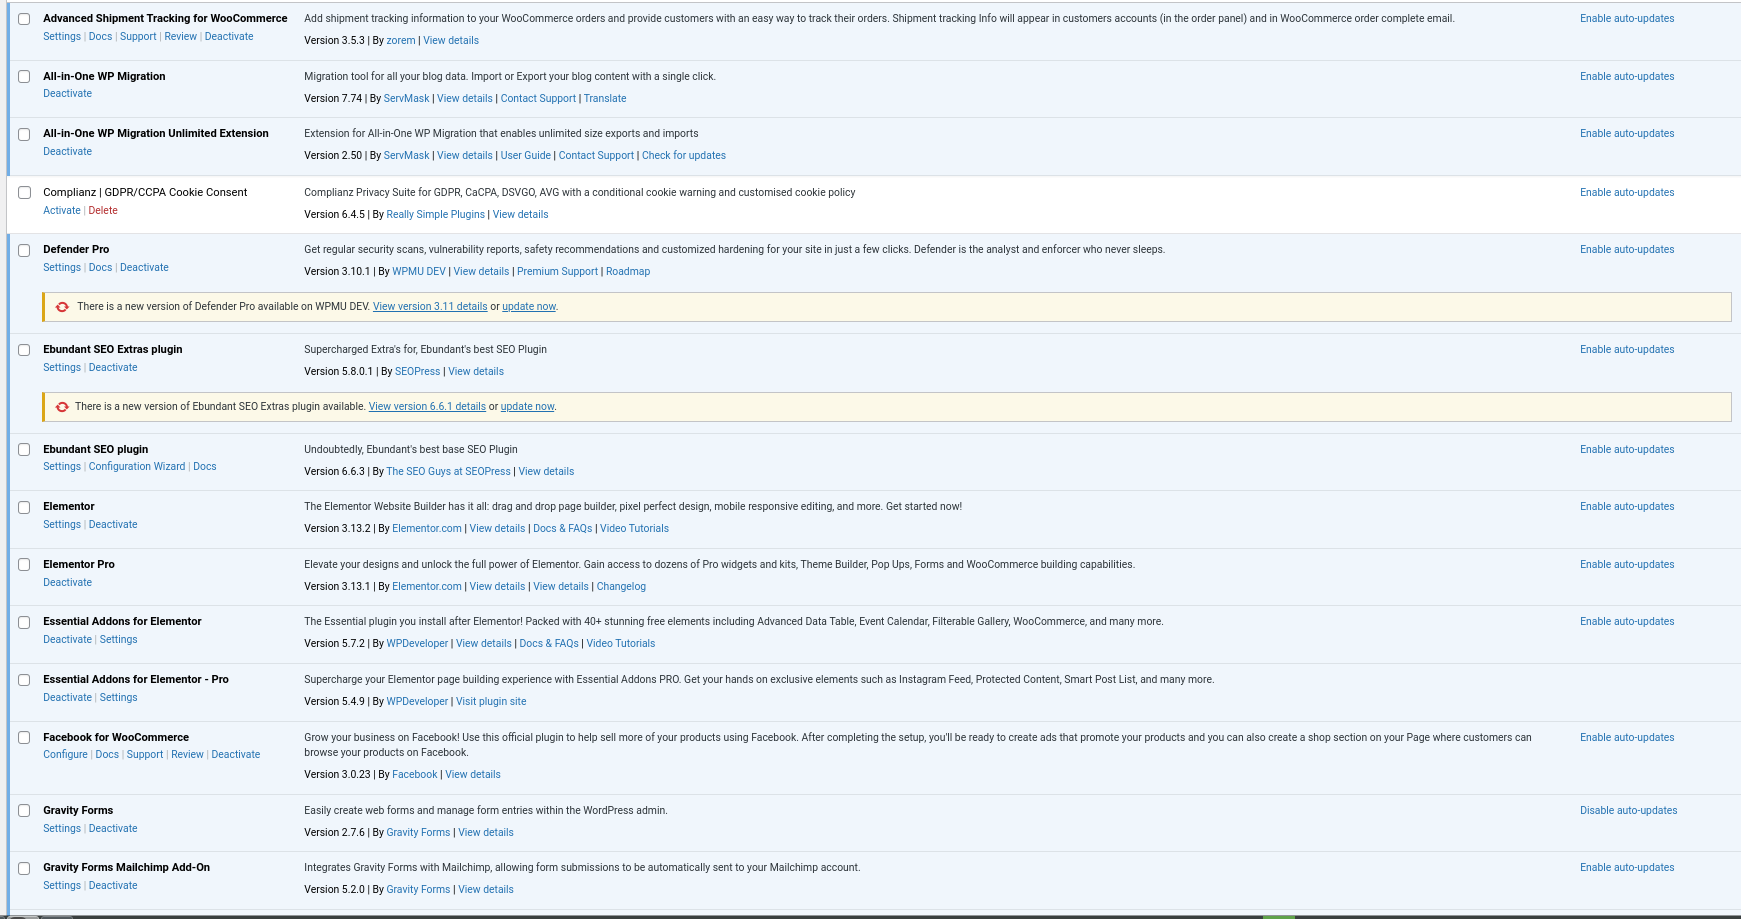Click update icon in Defender Pro notice
Screen dimensions: 1741x919
click(62, 307)
